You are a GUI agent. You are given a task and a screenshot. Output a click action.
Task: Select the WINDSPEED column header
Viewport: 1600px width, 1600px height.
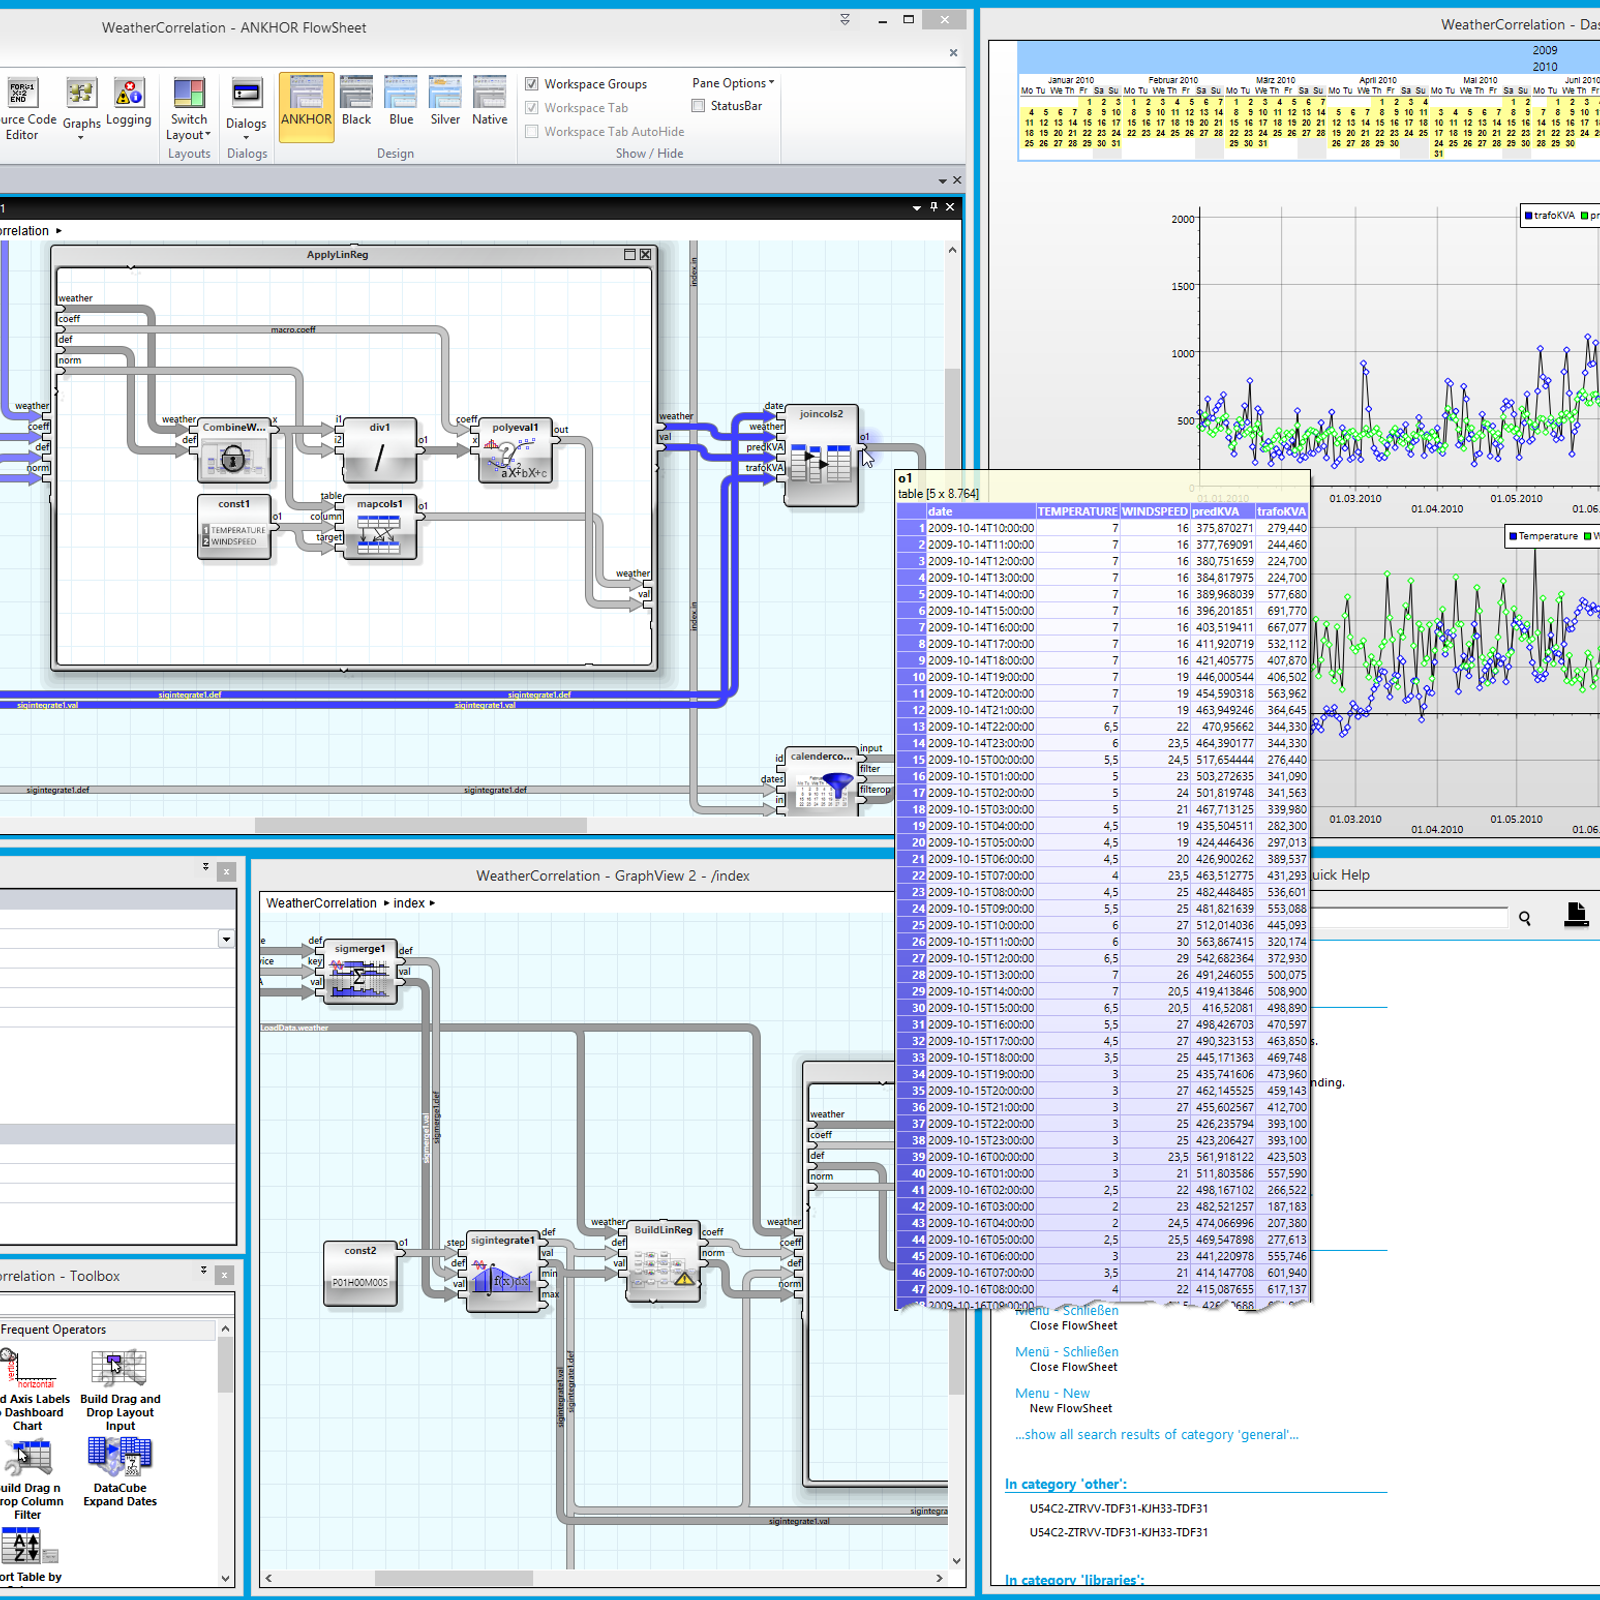click(x=1155, y=512)
